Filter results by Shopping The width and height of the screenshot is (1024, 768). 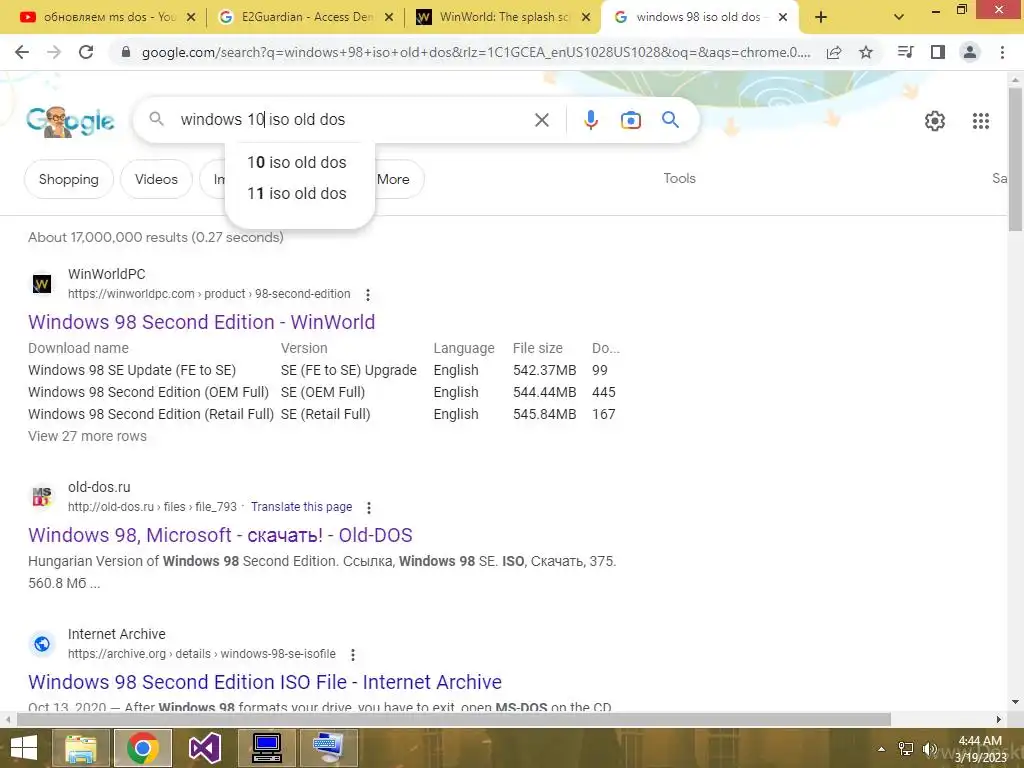(69, 179)
